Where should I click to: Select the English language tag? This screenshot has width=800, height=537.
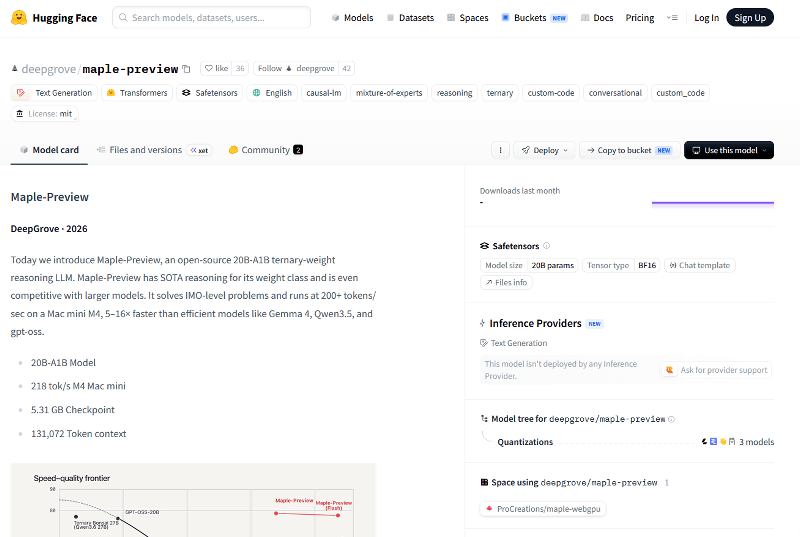[x=272, y=93]
